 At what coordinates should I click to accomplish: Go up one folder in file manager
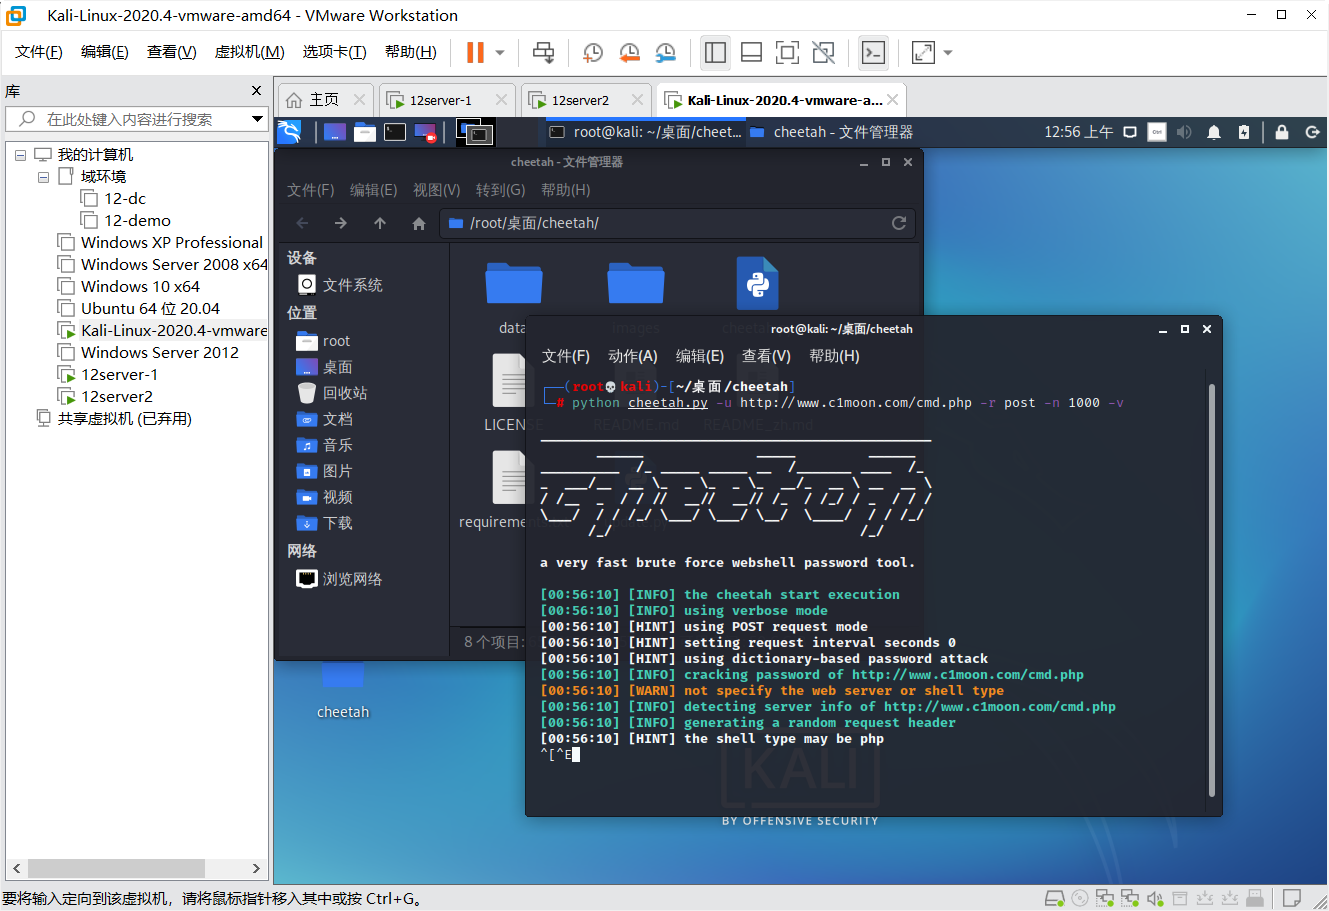click(380, 223)
